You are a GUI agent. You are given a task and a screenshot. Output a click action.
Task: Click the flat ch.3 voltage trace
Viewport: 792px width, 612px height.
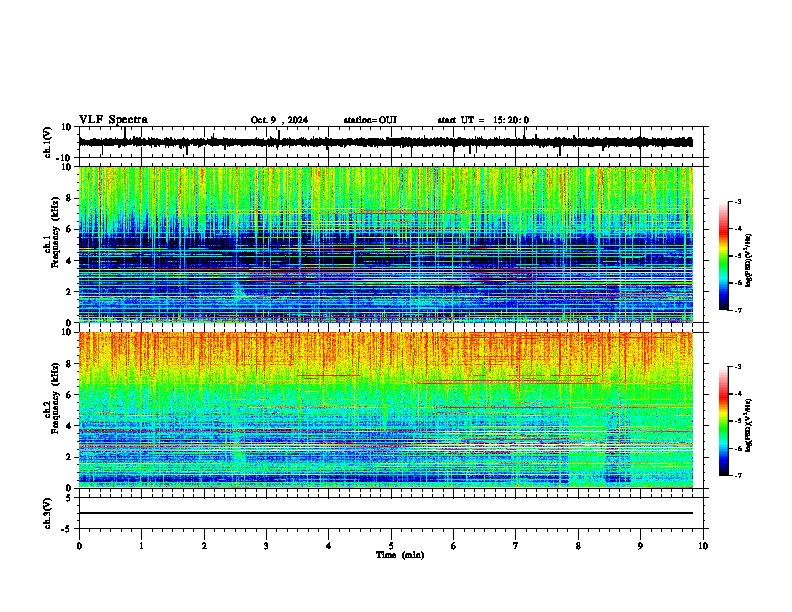(385, 513)
